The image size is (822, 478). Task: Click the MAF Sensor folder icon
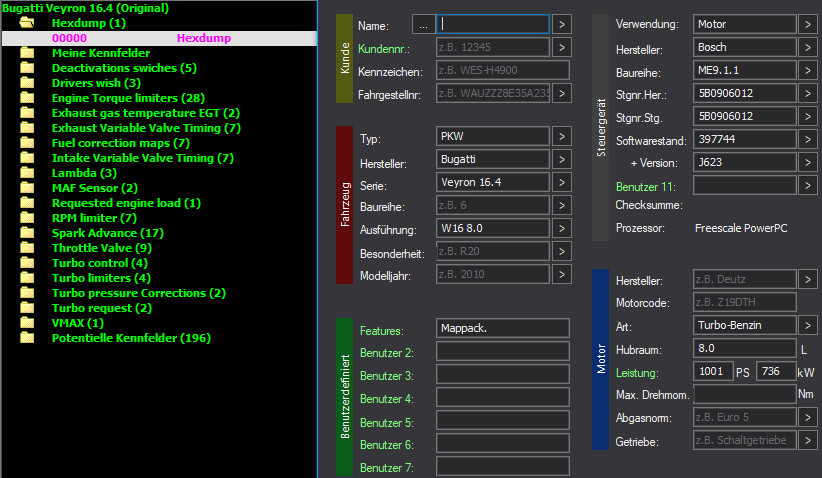pyautogui.click(x=27, y=188)
